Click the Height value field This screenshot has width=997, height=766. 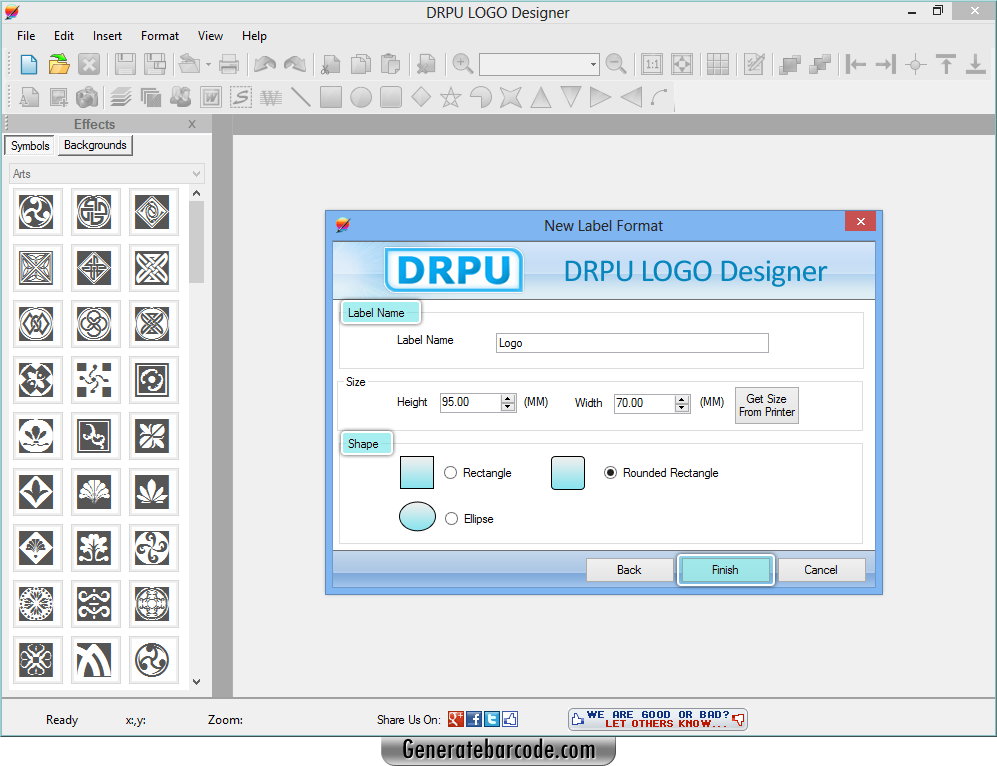[471, 402]
